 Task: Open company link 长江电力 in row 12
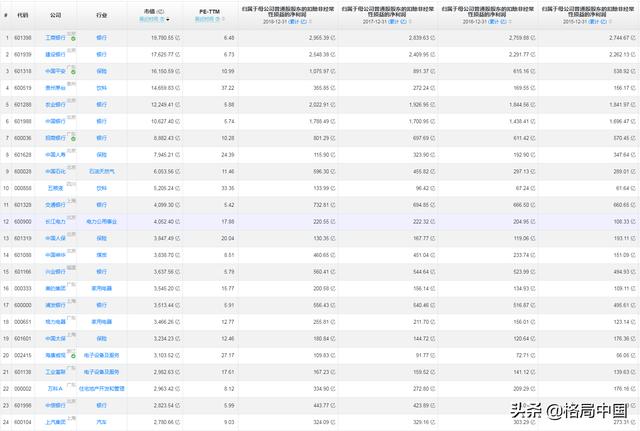55,222
